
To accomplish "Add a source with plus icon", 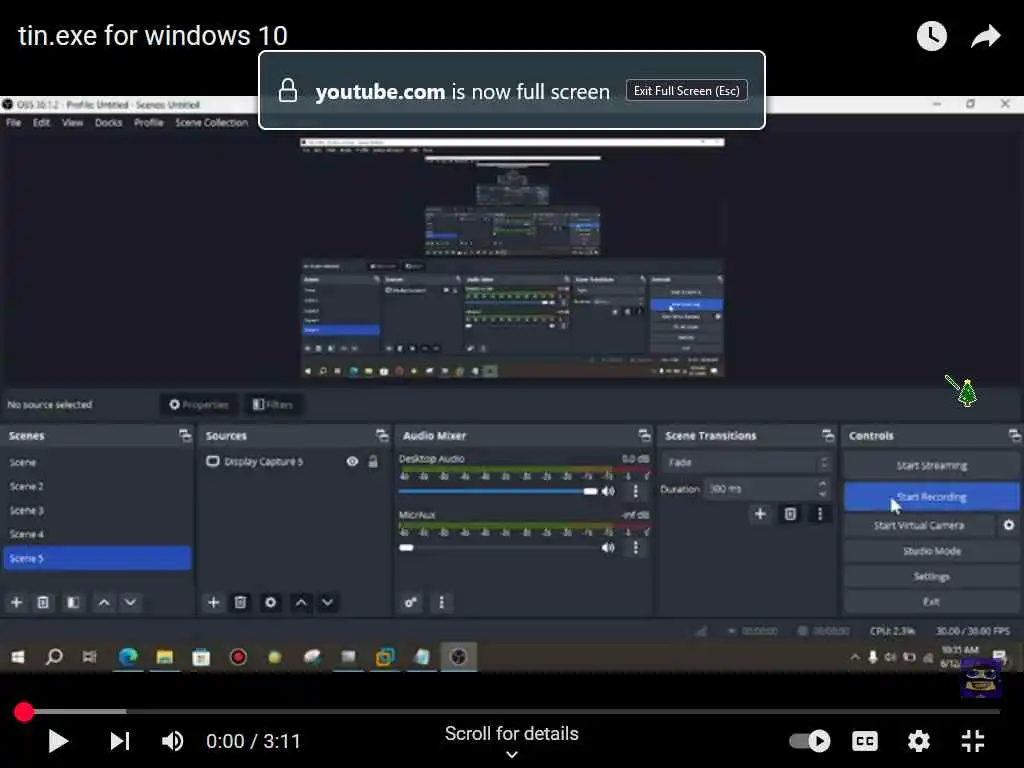I will click(x=213, y=602).
